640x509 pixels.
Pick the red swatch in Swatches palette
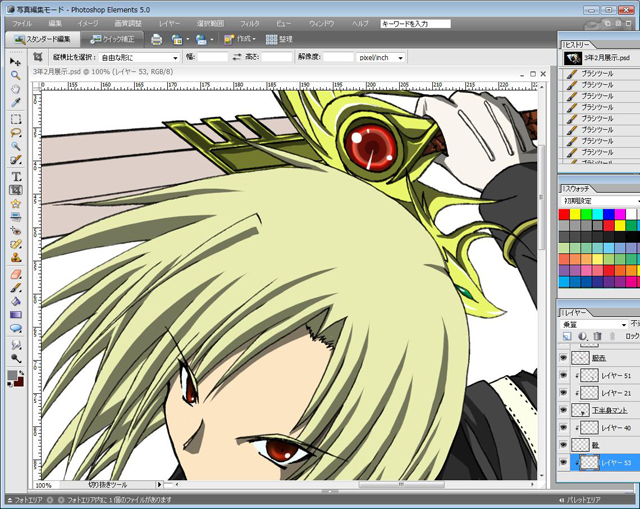coord(564,214)
